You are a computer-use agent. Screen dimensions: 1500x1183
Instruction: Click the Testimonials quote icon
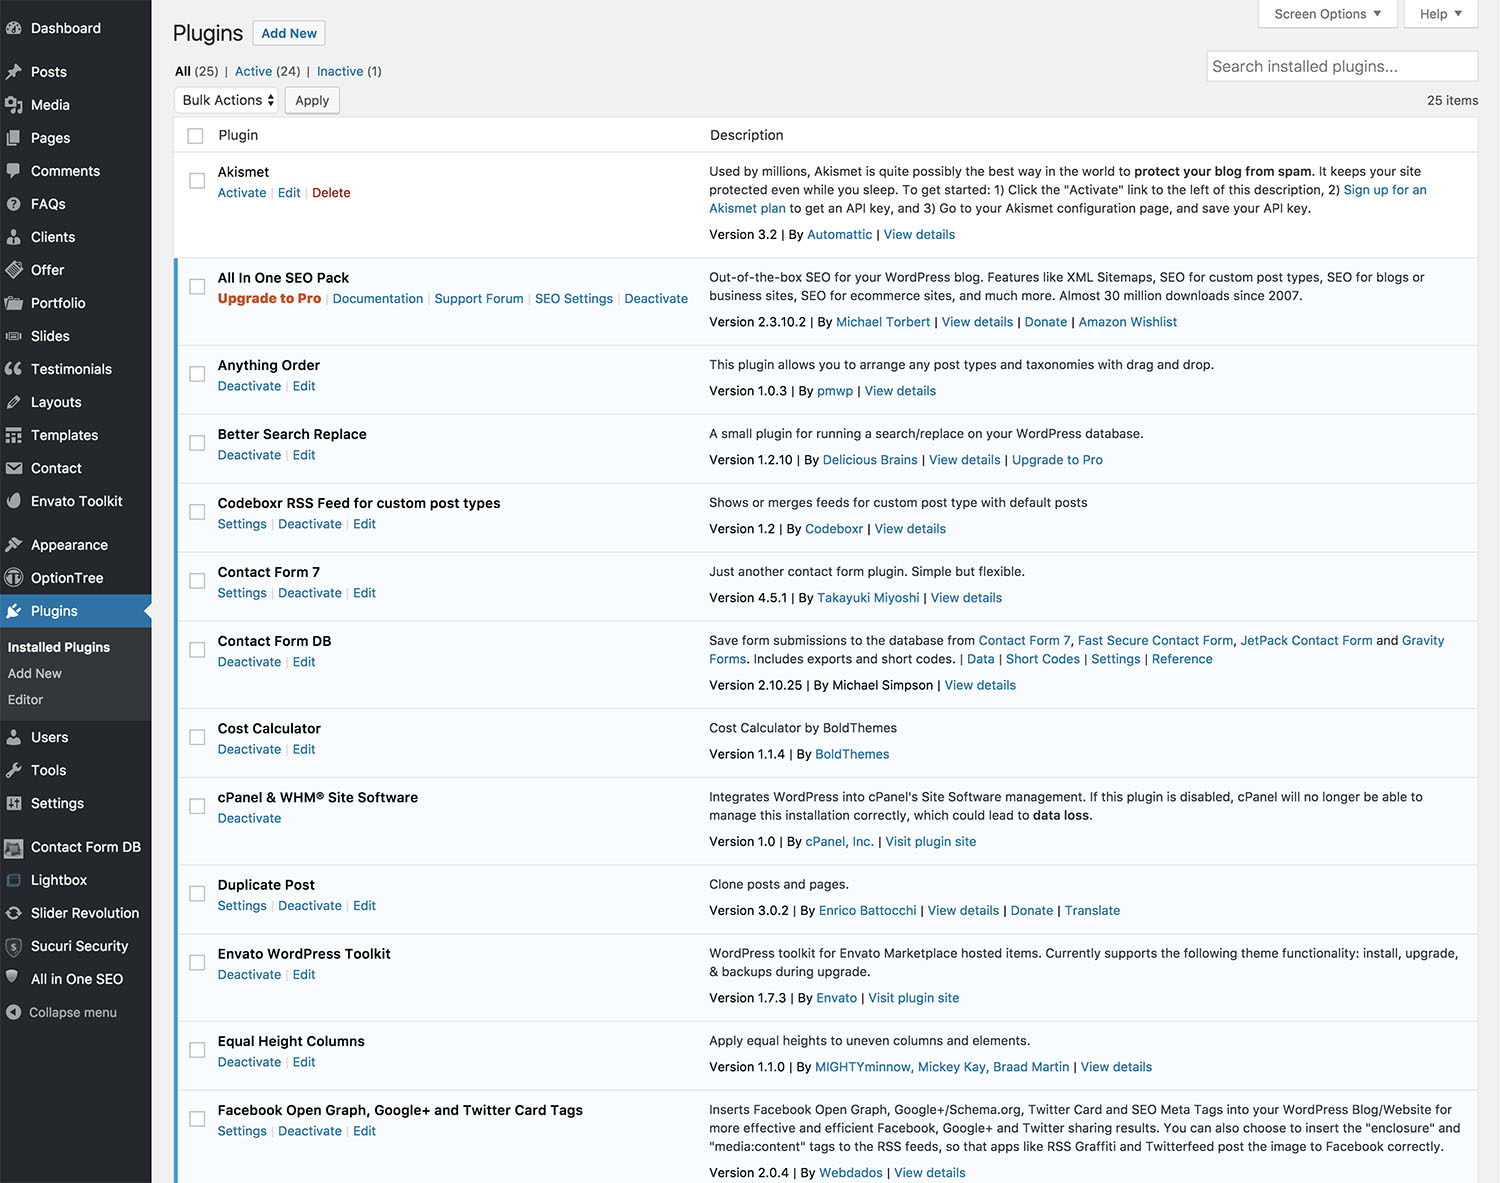[14, 369]
